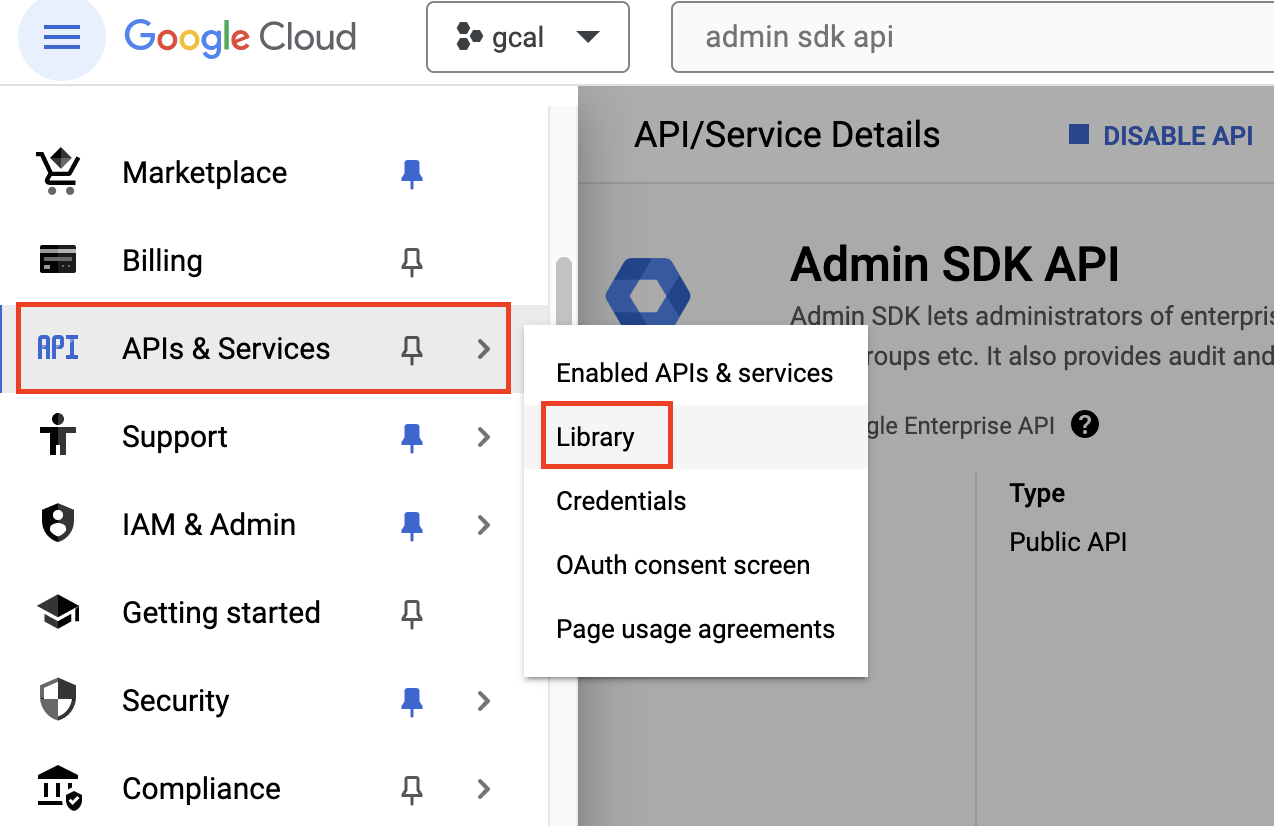Screen dimensions: 1274x826
Task: Click the Type column label
Action: [1037, 494]
